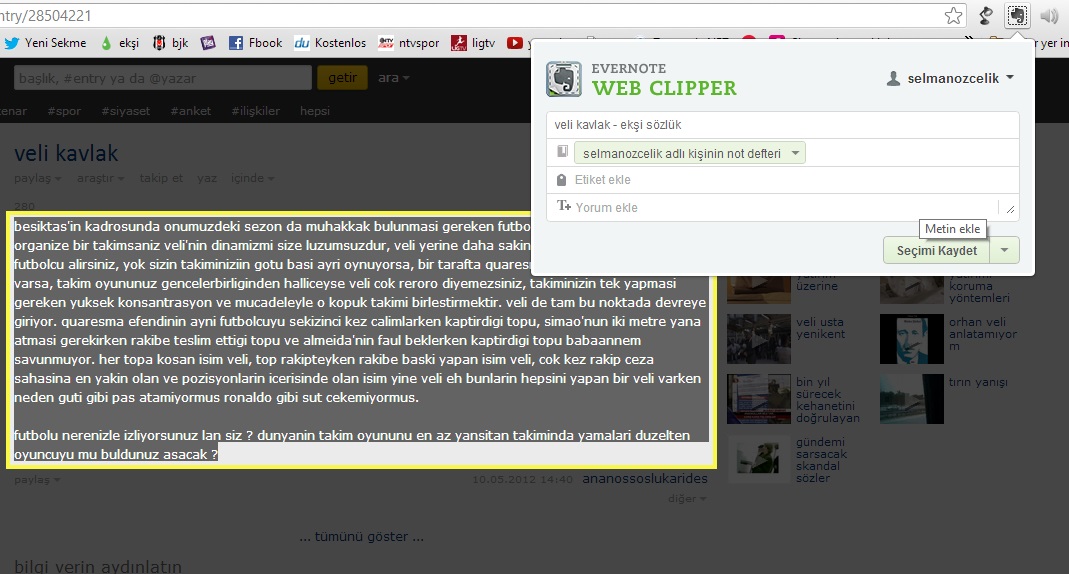Screen dimensions: 1069x574
Task: Open tırın yanışı thumbnail
Action: (x=912, y=399)
